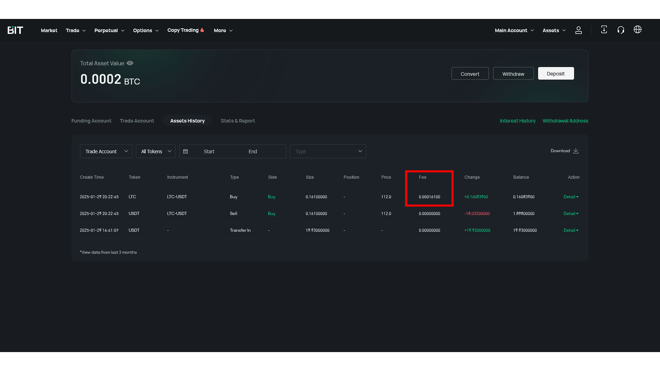
Task: Expand Detail for the USDT Sell row
Action: coord(571,214)
